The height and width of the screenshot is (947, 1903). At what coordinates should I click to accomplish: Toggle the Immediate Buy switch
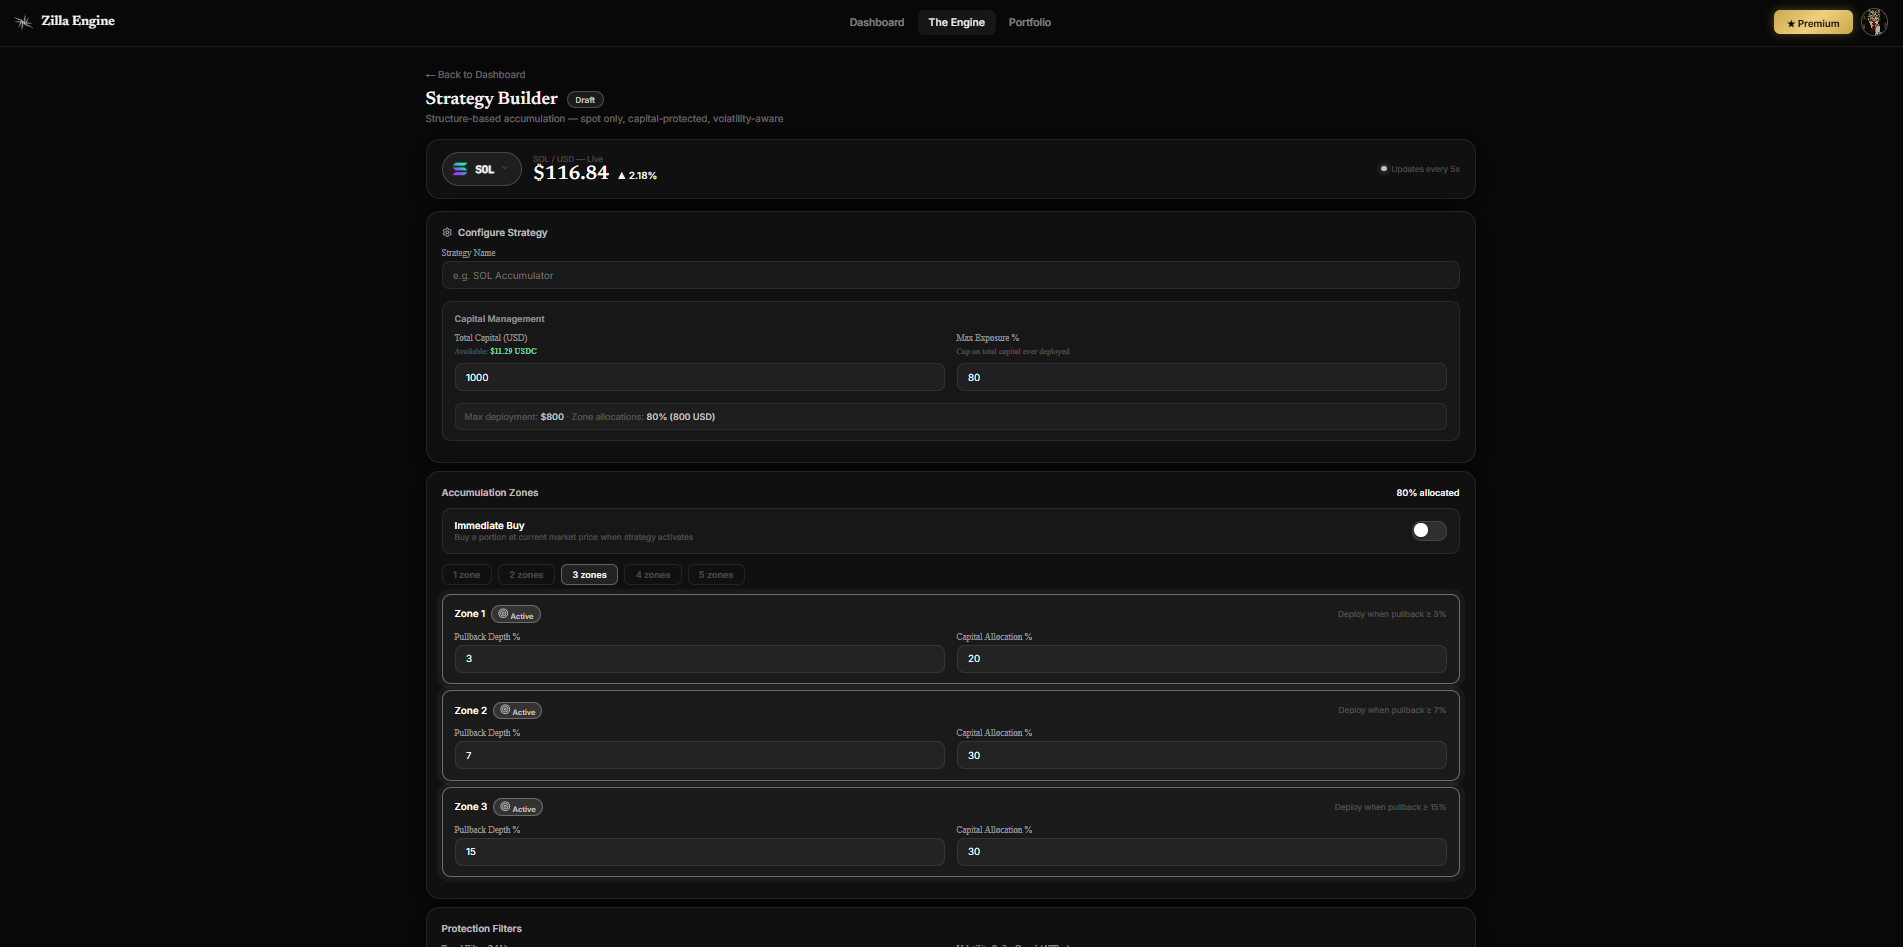(x=1429, y=530)
